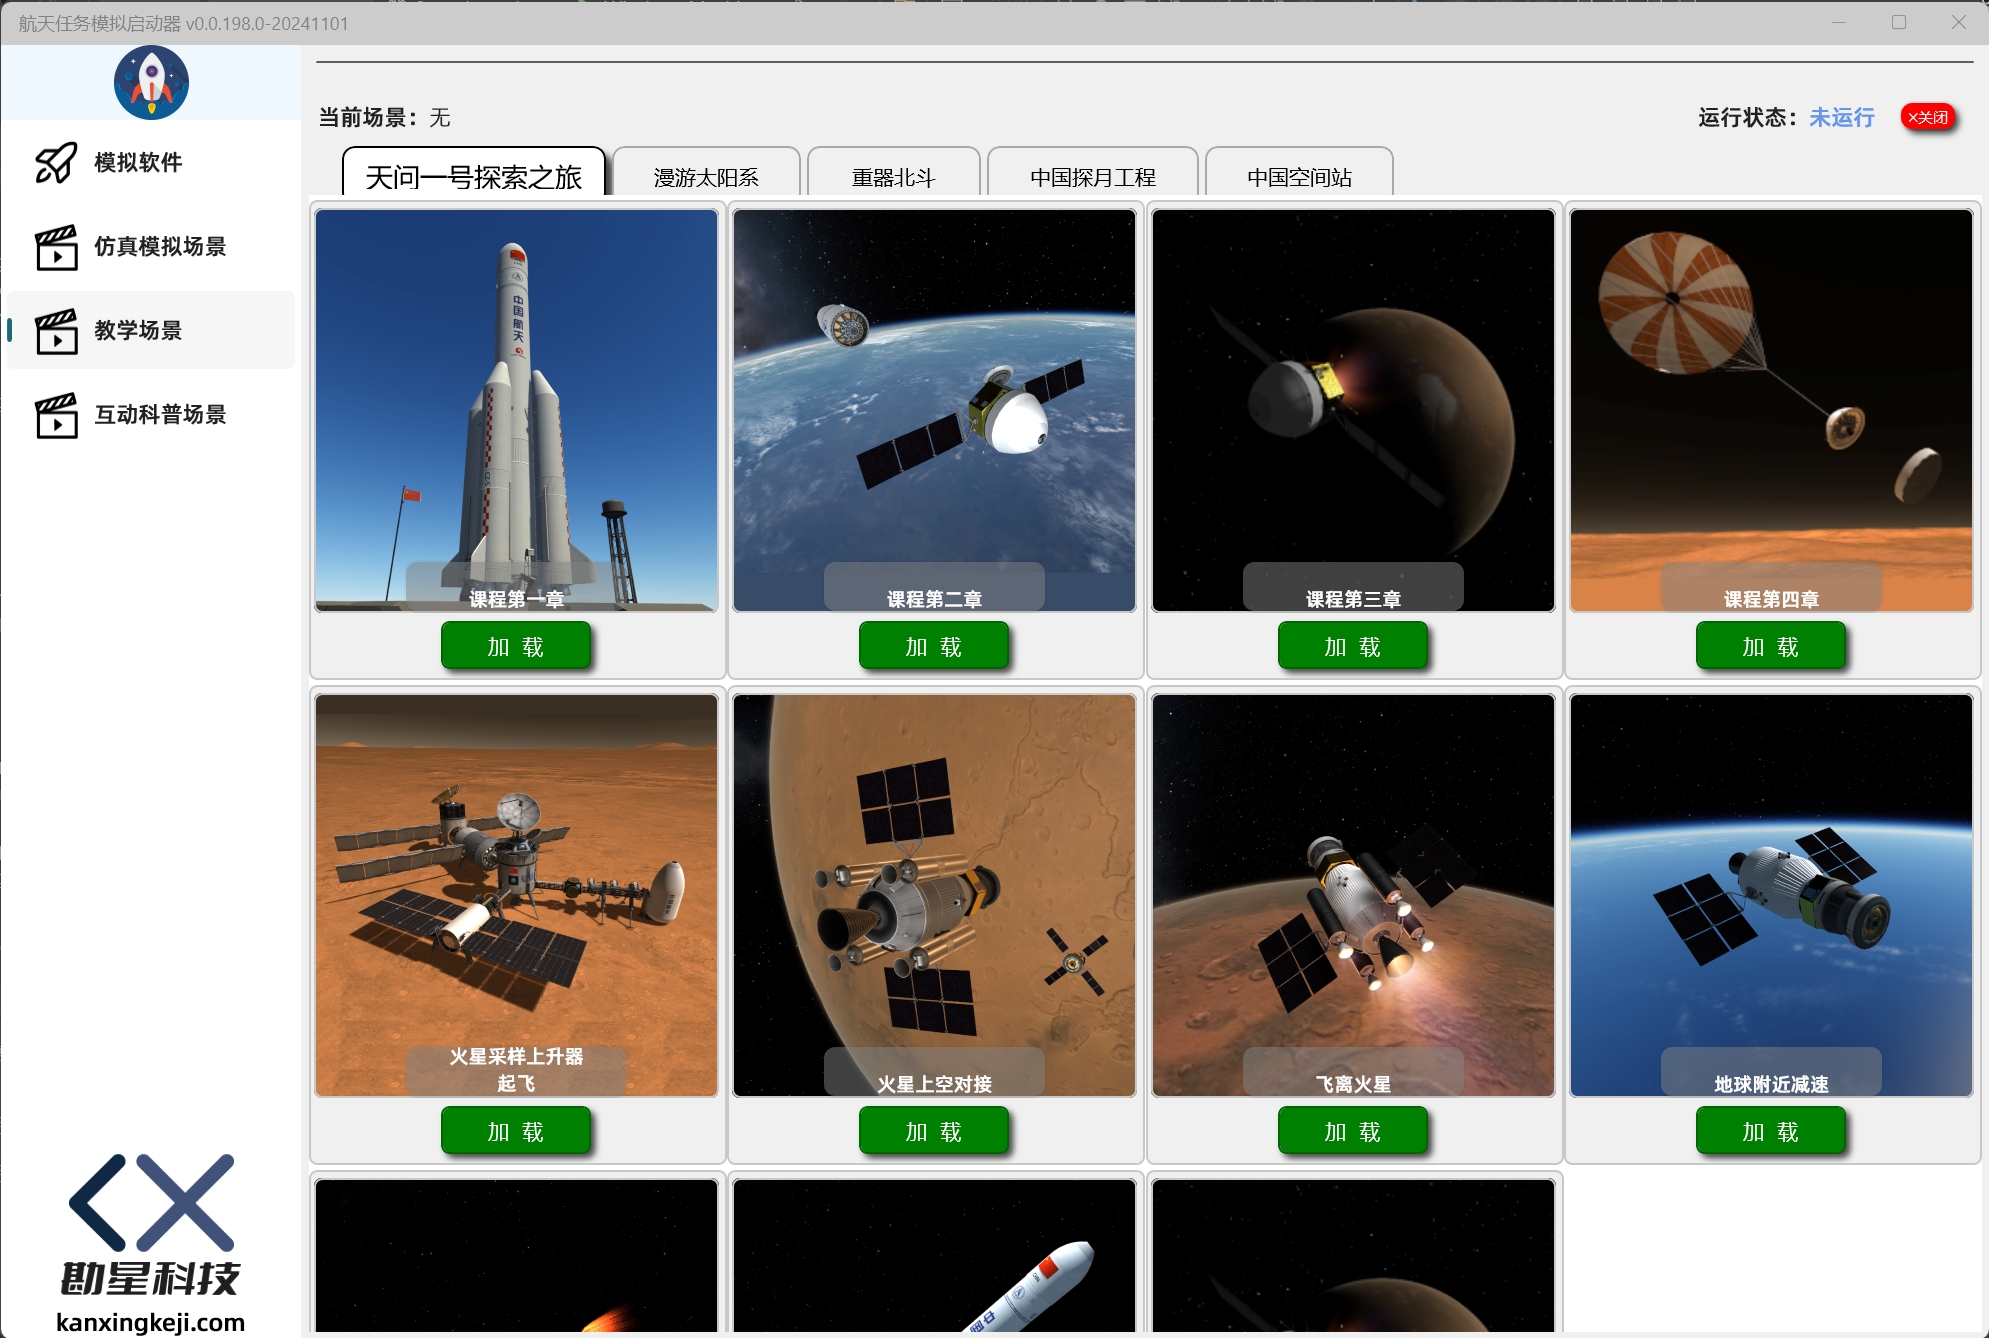Image resolution: width=1989 pixels, height=1338 pixels.
Task: Open the 仿真模拟场景 sidebar entry
Action: 151,247
